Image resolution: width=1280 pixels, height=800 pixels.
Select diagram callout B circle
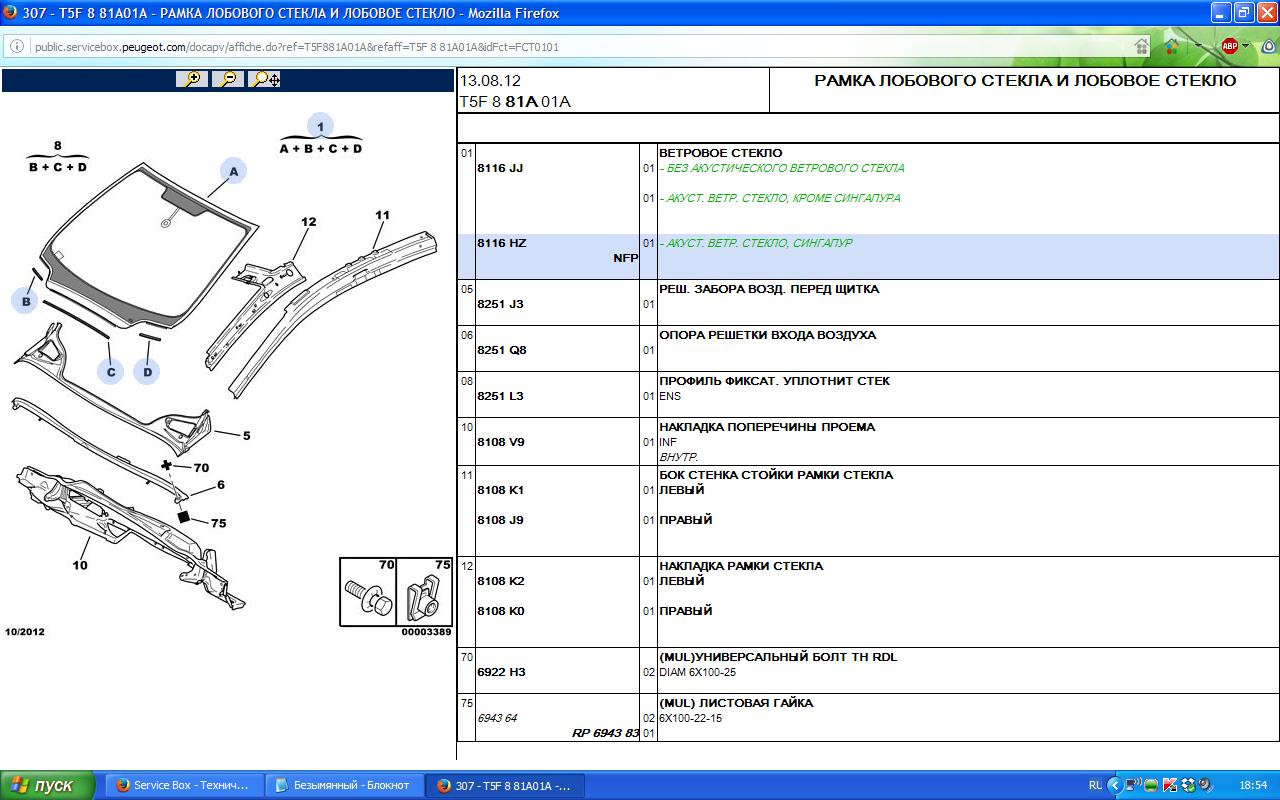click(26, 300)
